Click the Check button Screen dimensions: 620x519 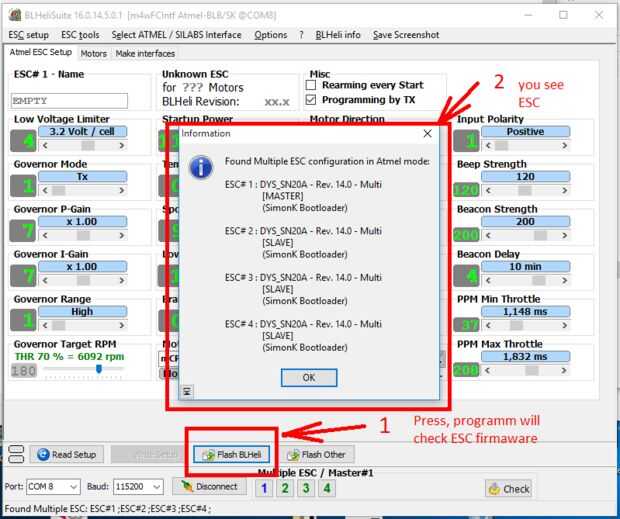508,489
